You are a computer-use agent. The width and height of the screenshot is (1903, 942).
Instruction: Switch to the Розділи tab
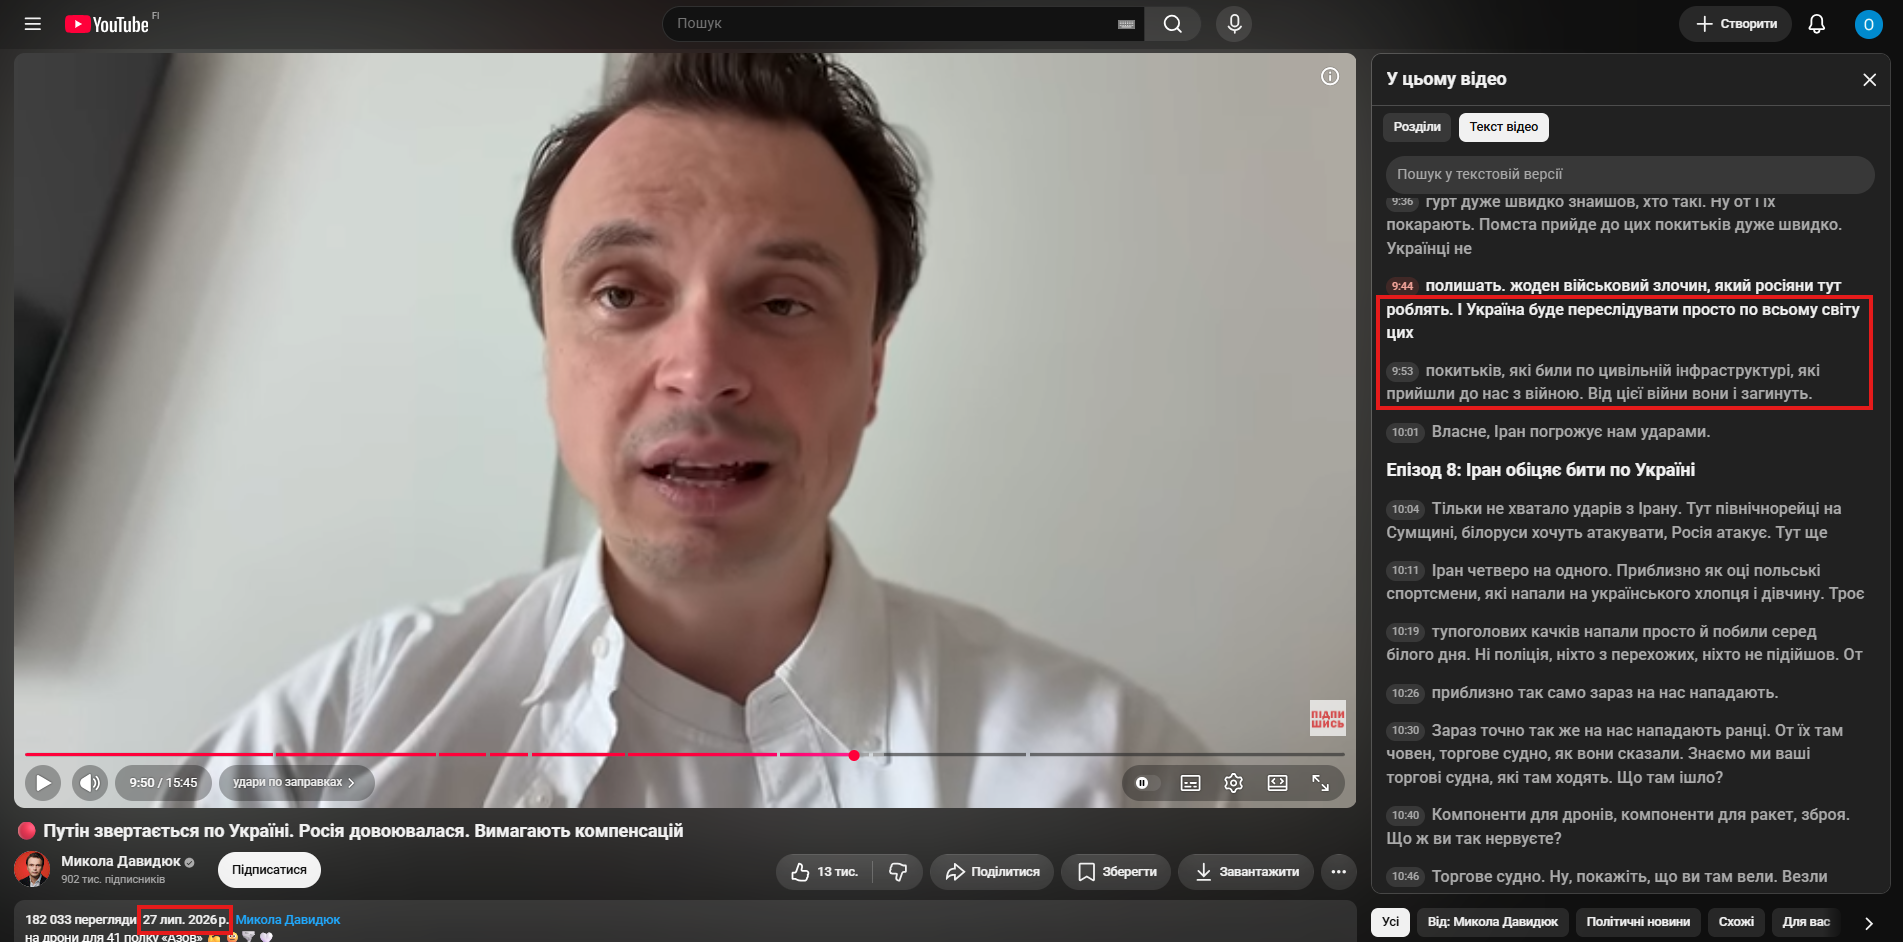(x=1417, y=127)
